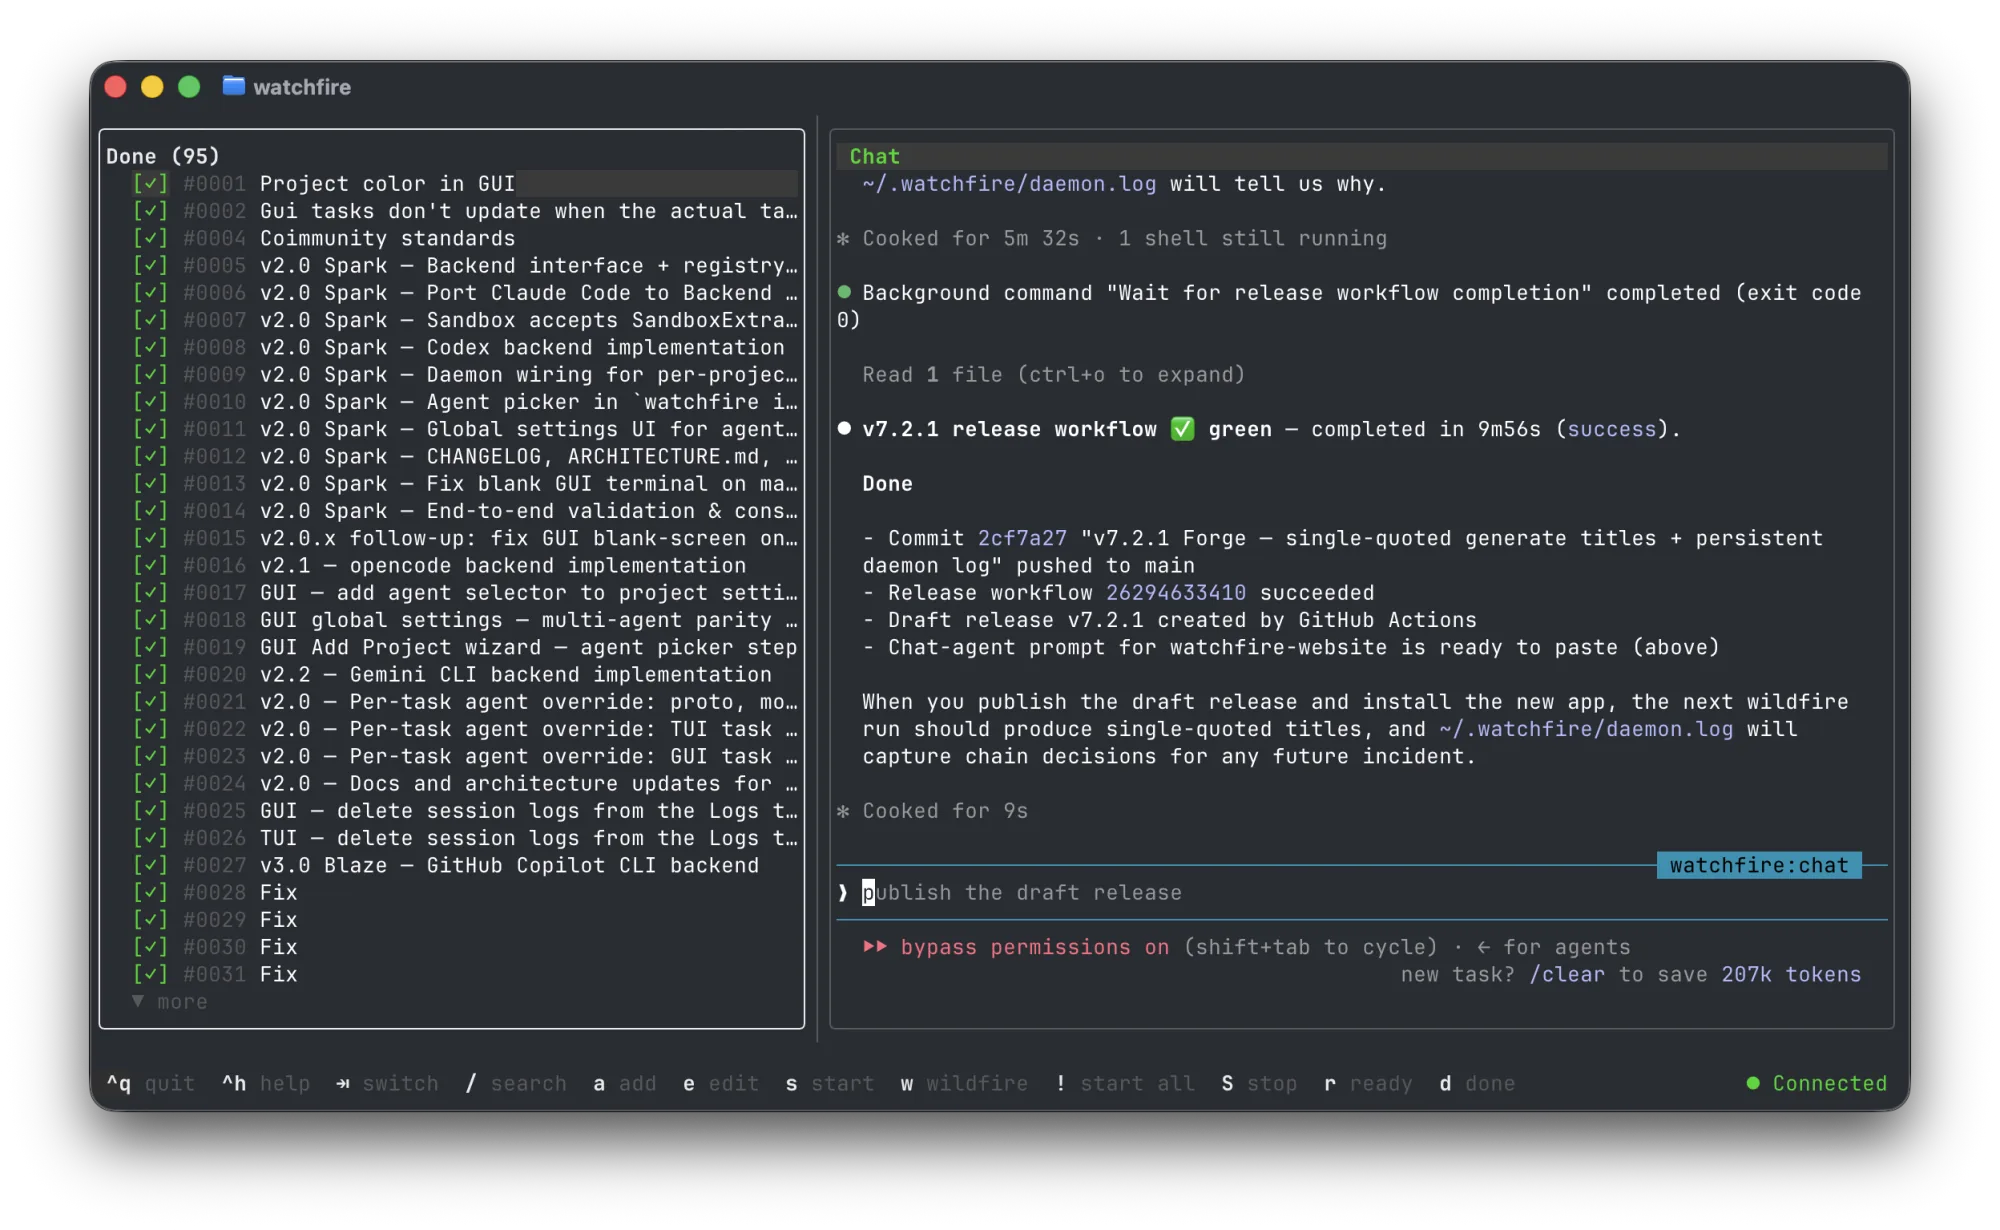Screen dimensions: 2000x1230
Task: Select task 'GUI Add Project wizard — agent picker step'
Action: 528,647
